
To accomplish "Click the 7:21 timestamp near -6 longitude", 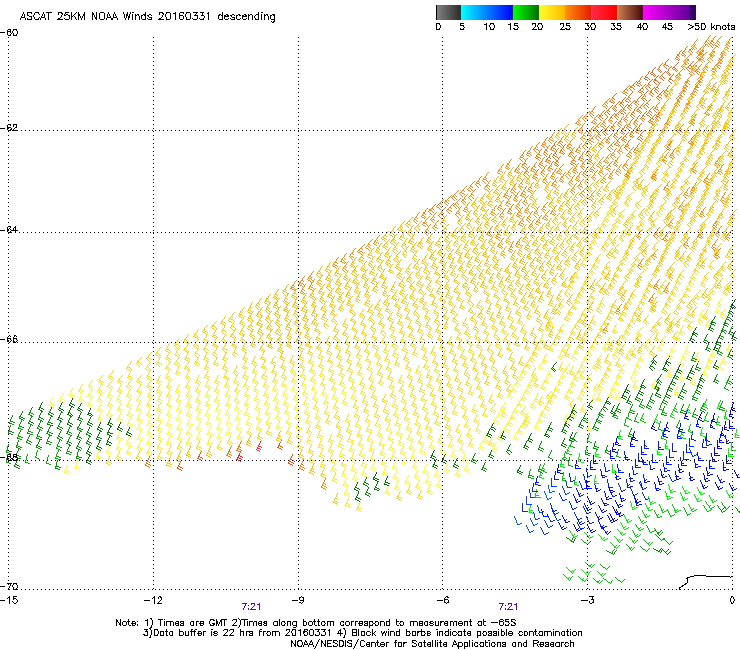I will (508, 607).
